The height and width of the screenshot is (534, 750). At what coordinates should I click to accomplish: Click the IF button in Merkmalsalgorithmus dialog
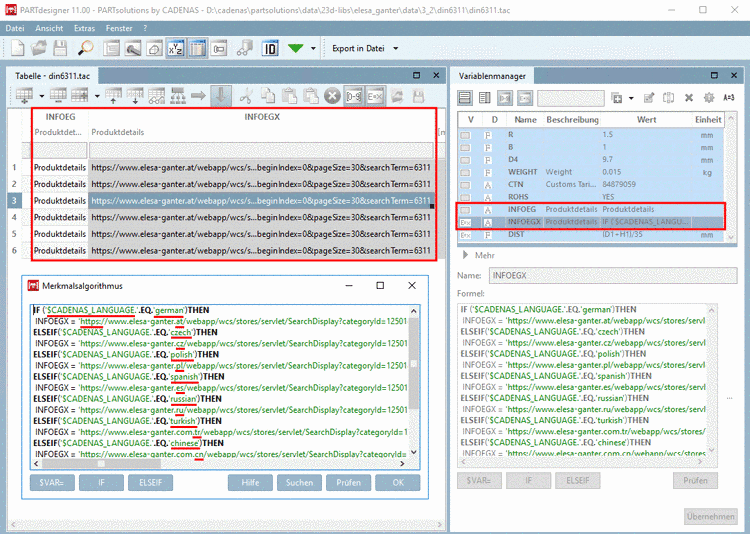[101, 483]
